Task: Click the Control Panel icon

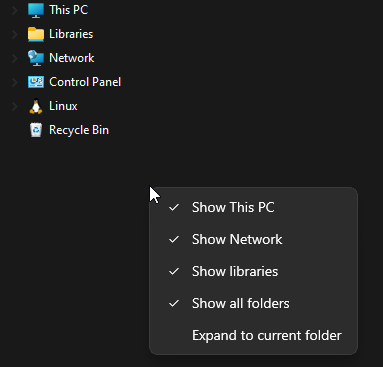Action: click(x=36, y=82)
